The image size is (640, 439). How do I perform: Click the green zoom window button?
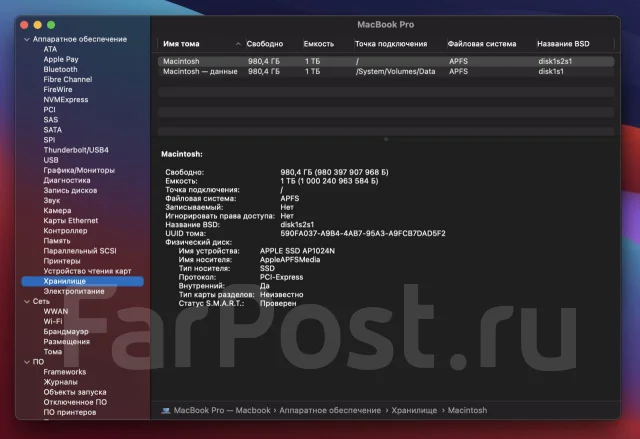pyautogui.click(x=51, y=25)
